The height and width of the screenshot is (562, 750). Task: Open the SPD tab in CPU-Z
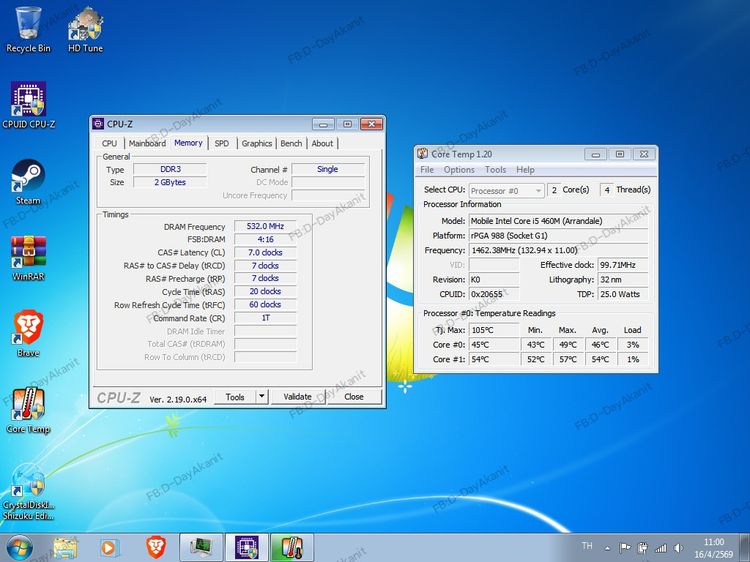click(221, 143)
